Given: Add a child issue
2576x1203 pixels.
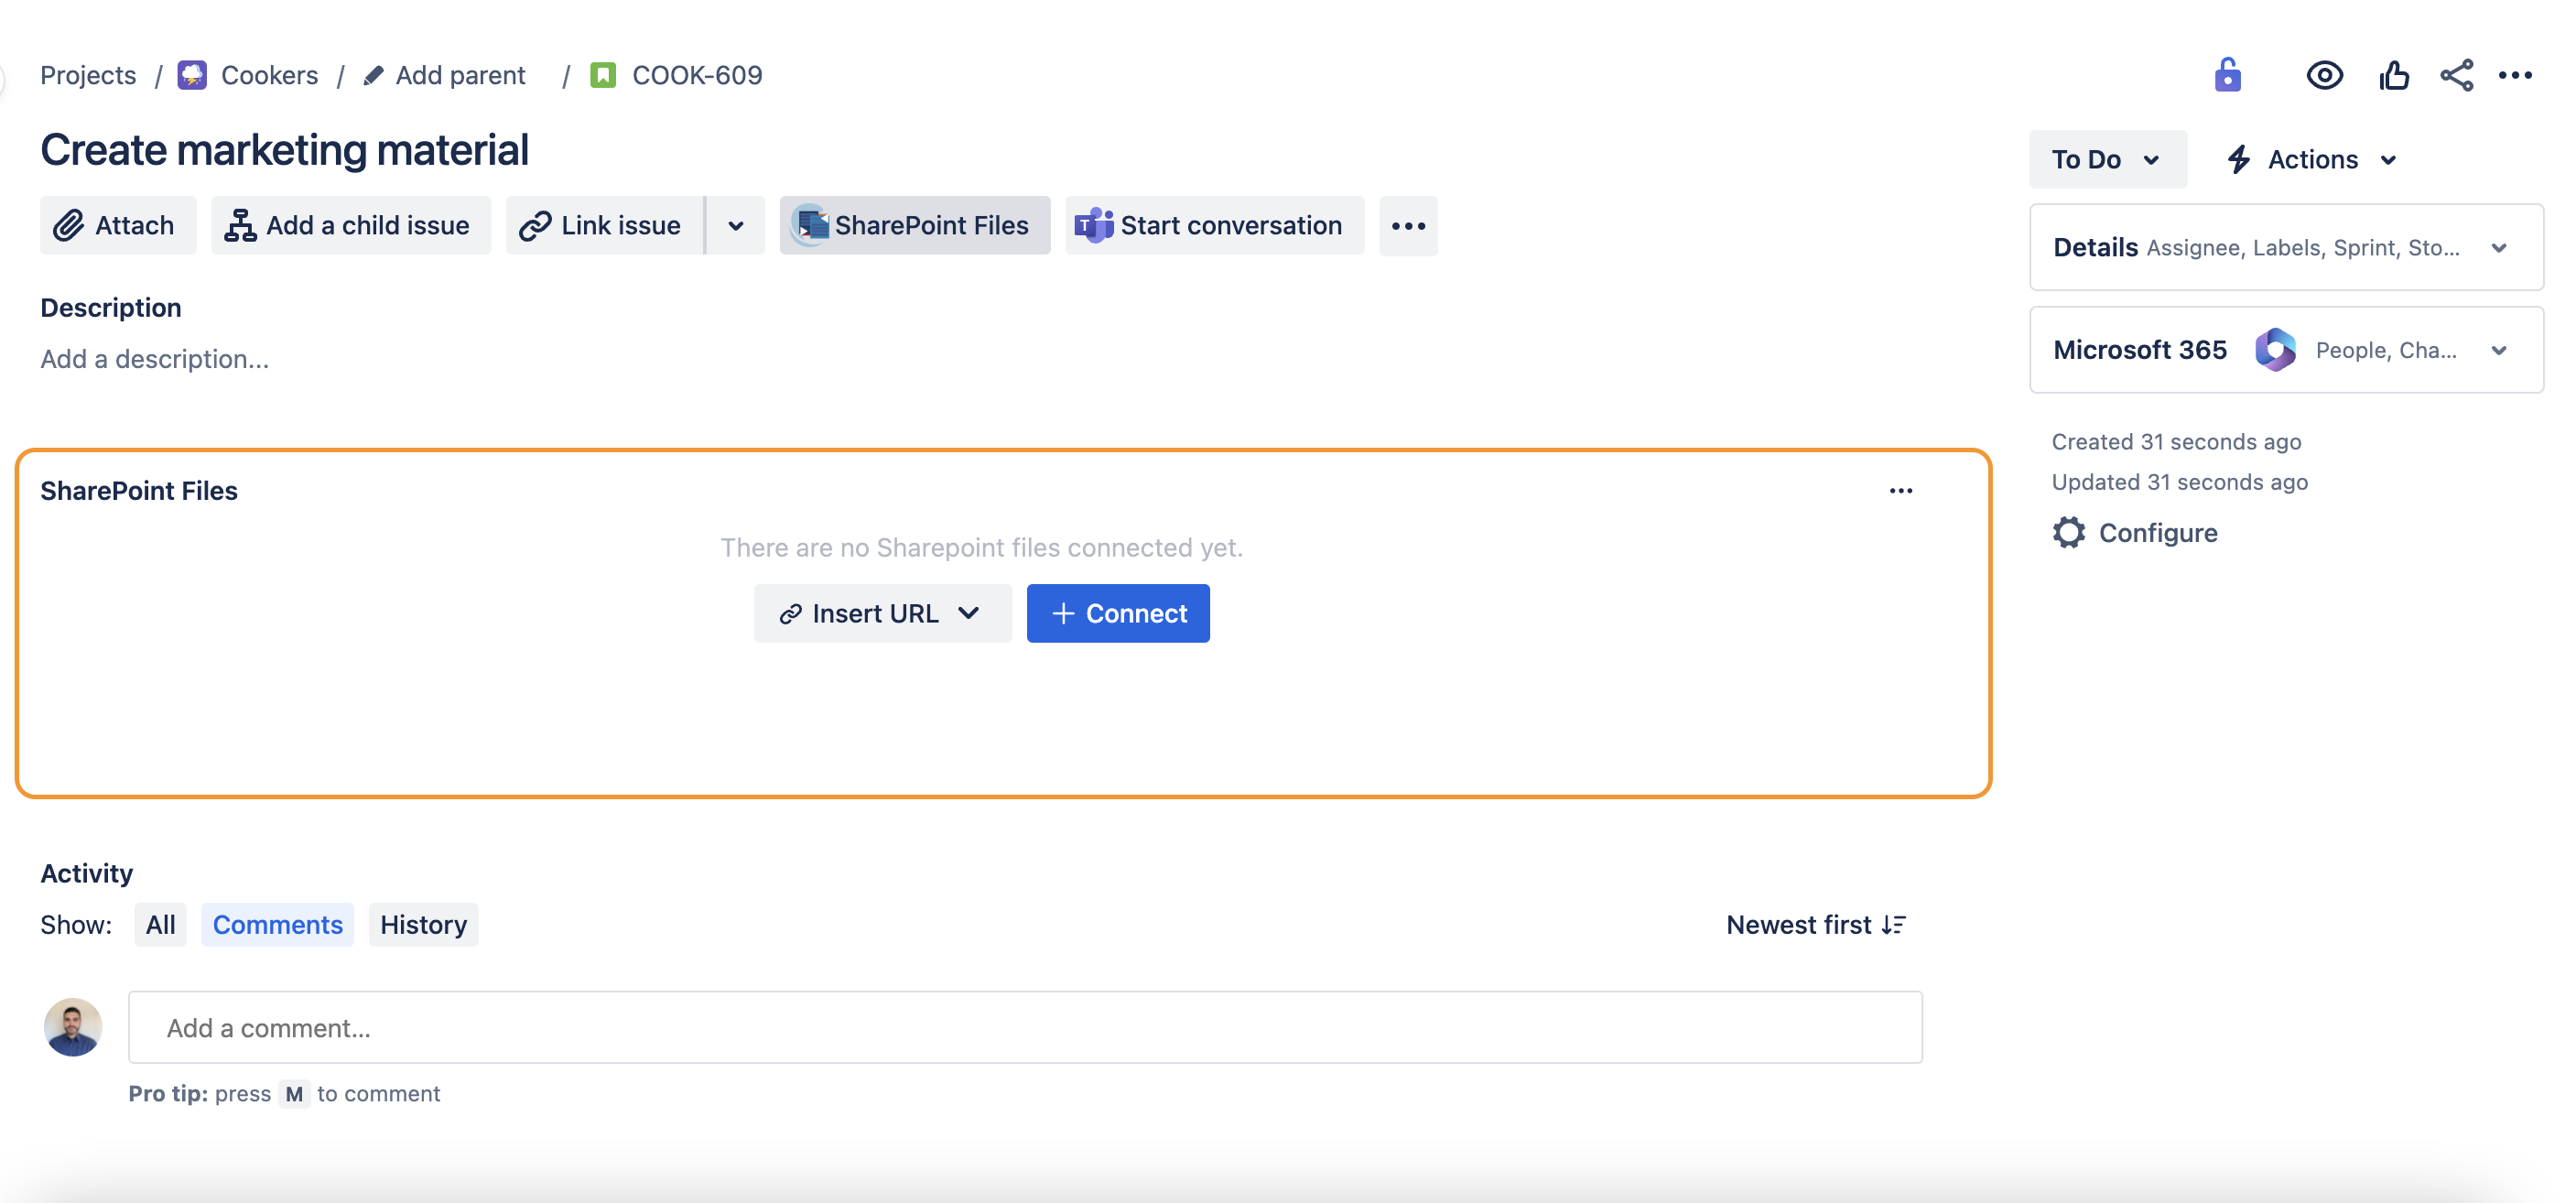Looking at the screenshot, I should pos(350,226).
